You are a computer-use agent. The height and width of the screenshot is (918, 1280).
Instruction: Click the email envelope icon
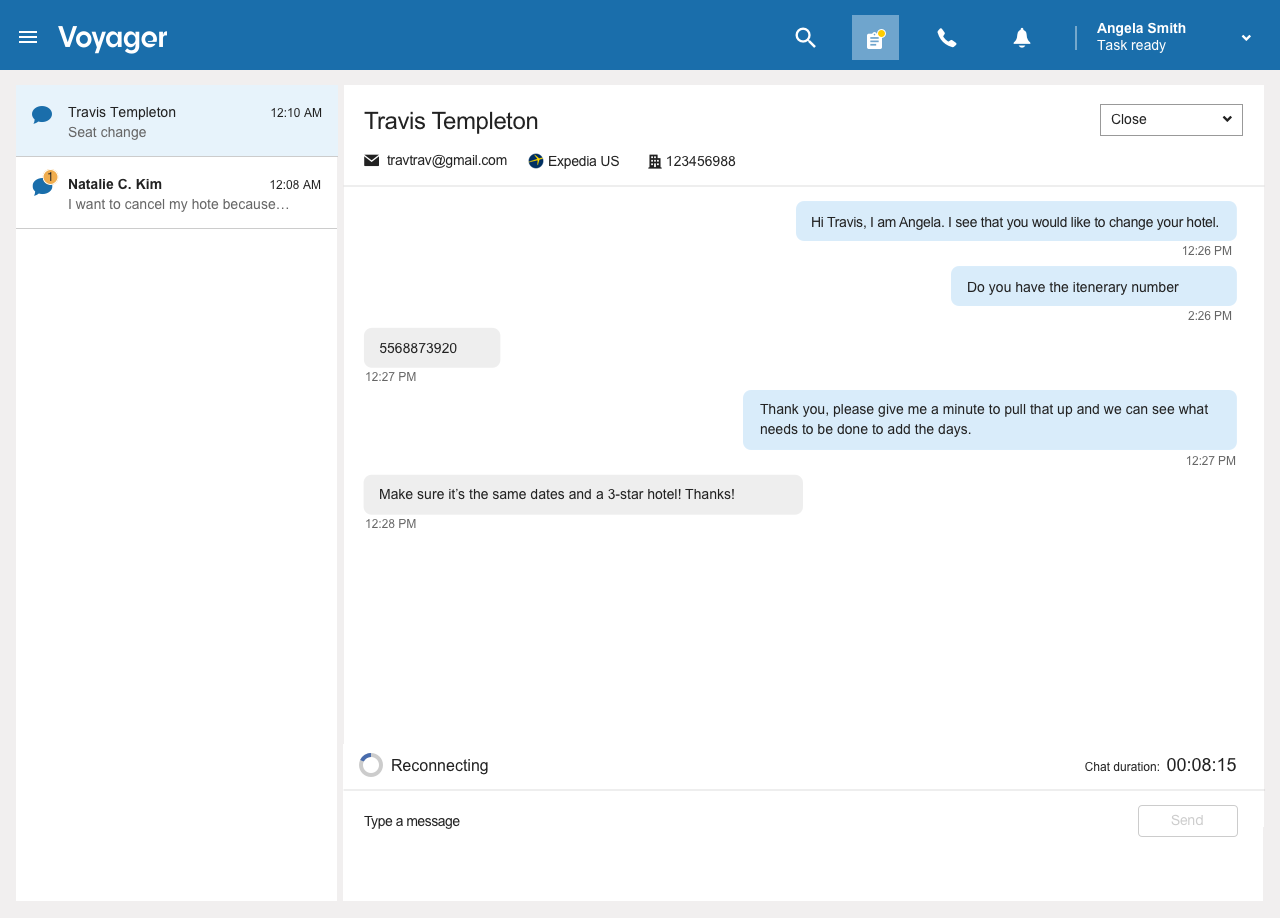(372, 160)
